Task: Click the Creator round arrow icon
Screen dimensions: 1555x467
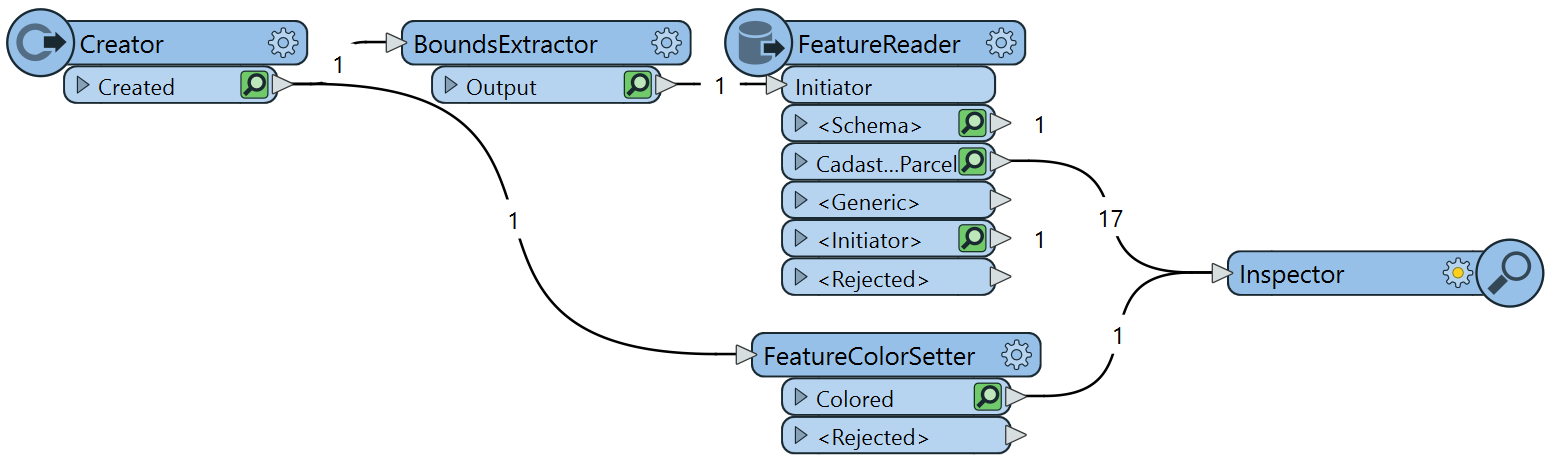Action: coord(36,44)
